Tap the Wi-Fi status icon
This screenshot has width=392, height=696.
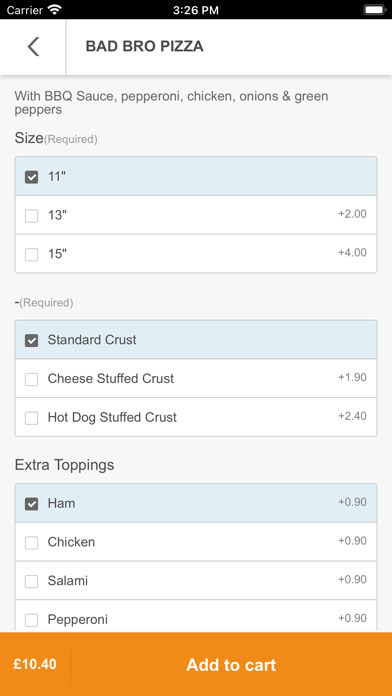tap(55, 10)
